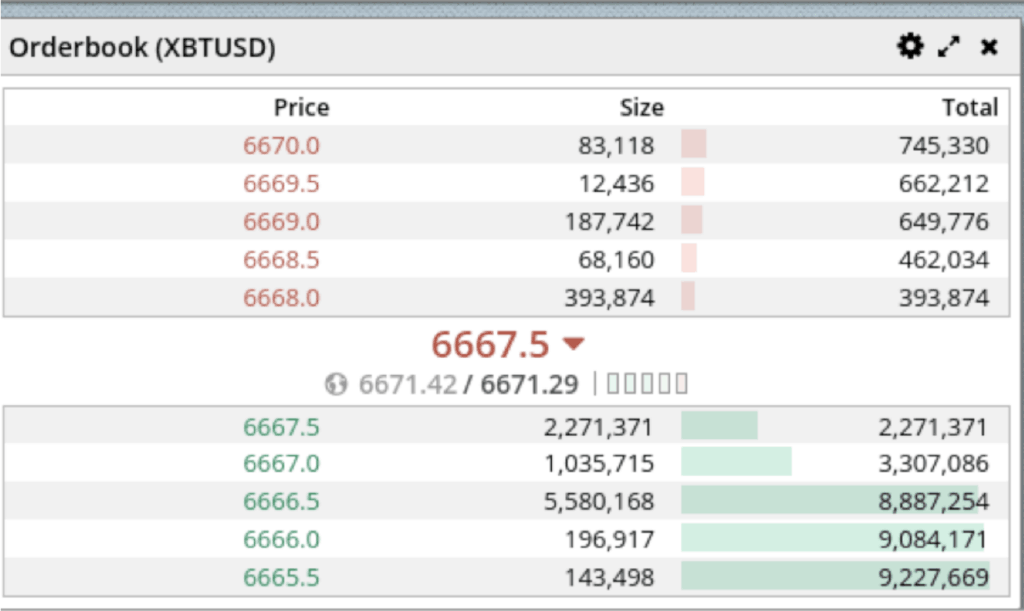Click the green depth bar for 6667.0

pyautogui.click(x=736, y=462)
